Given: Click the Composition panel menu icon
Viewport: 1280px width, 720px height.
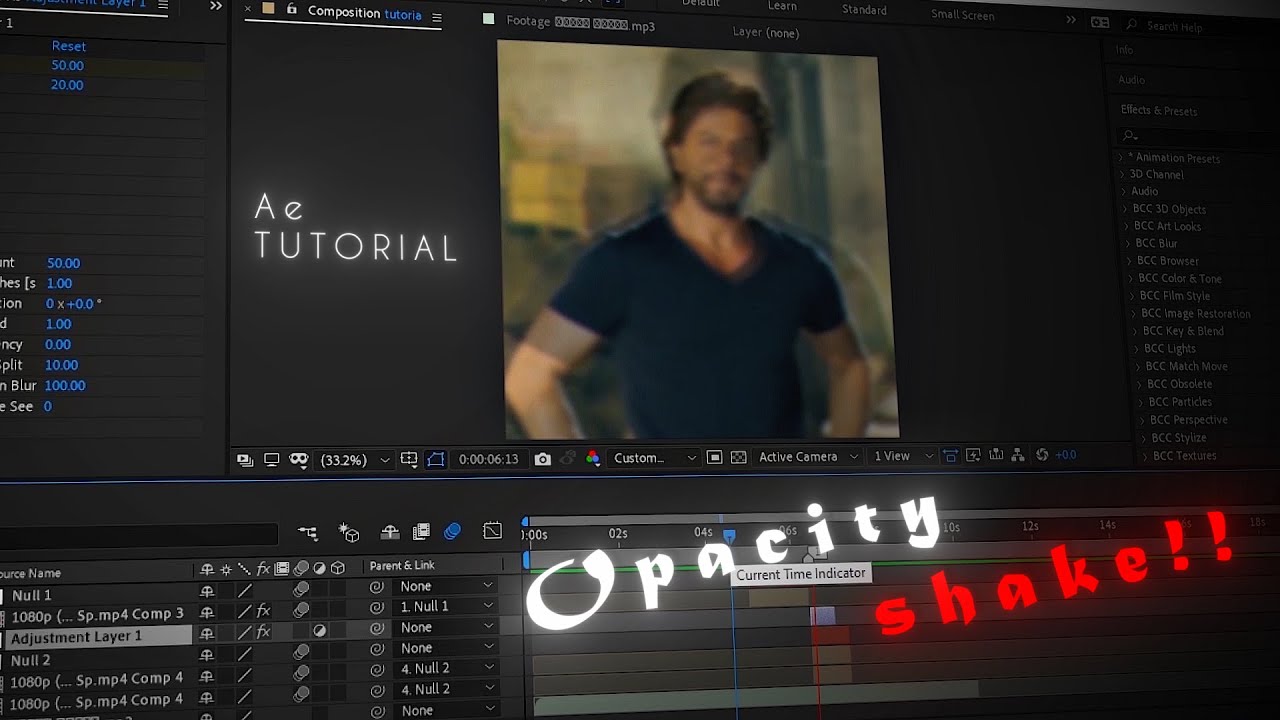Looking at the screenshot, I should click(435, 16).
